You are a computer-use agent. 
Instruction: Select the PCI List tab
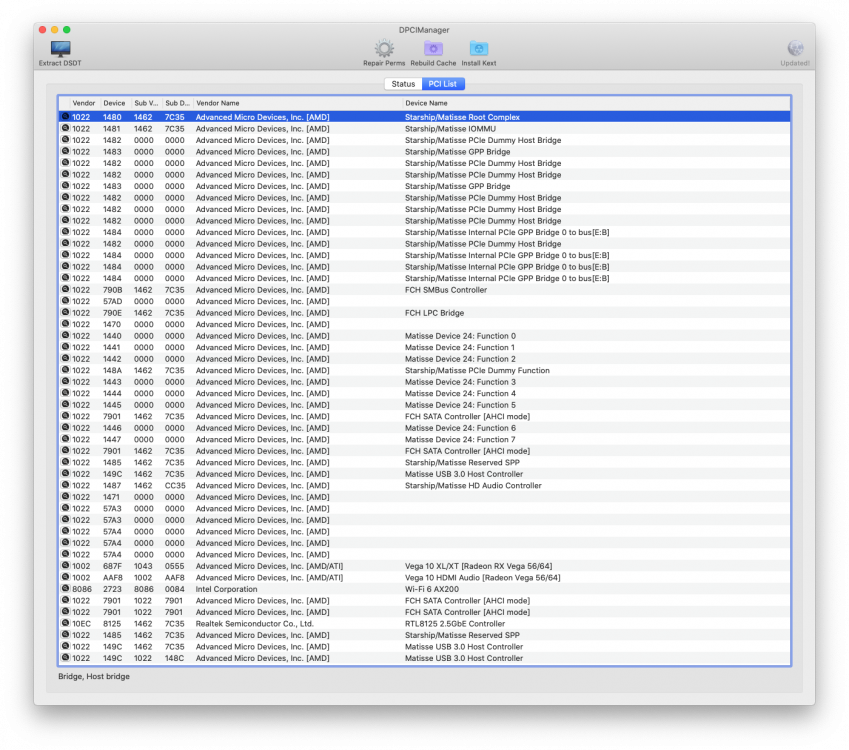coord(443,84)
